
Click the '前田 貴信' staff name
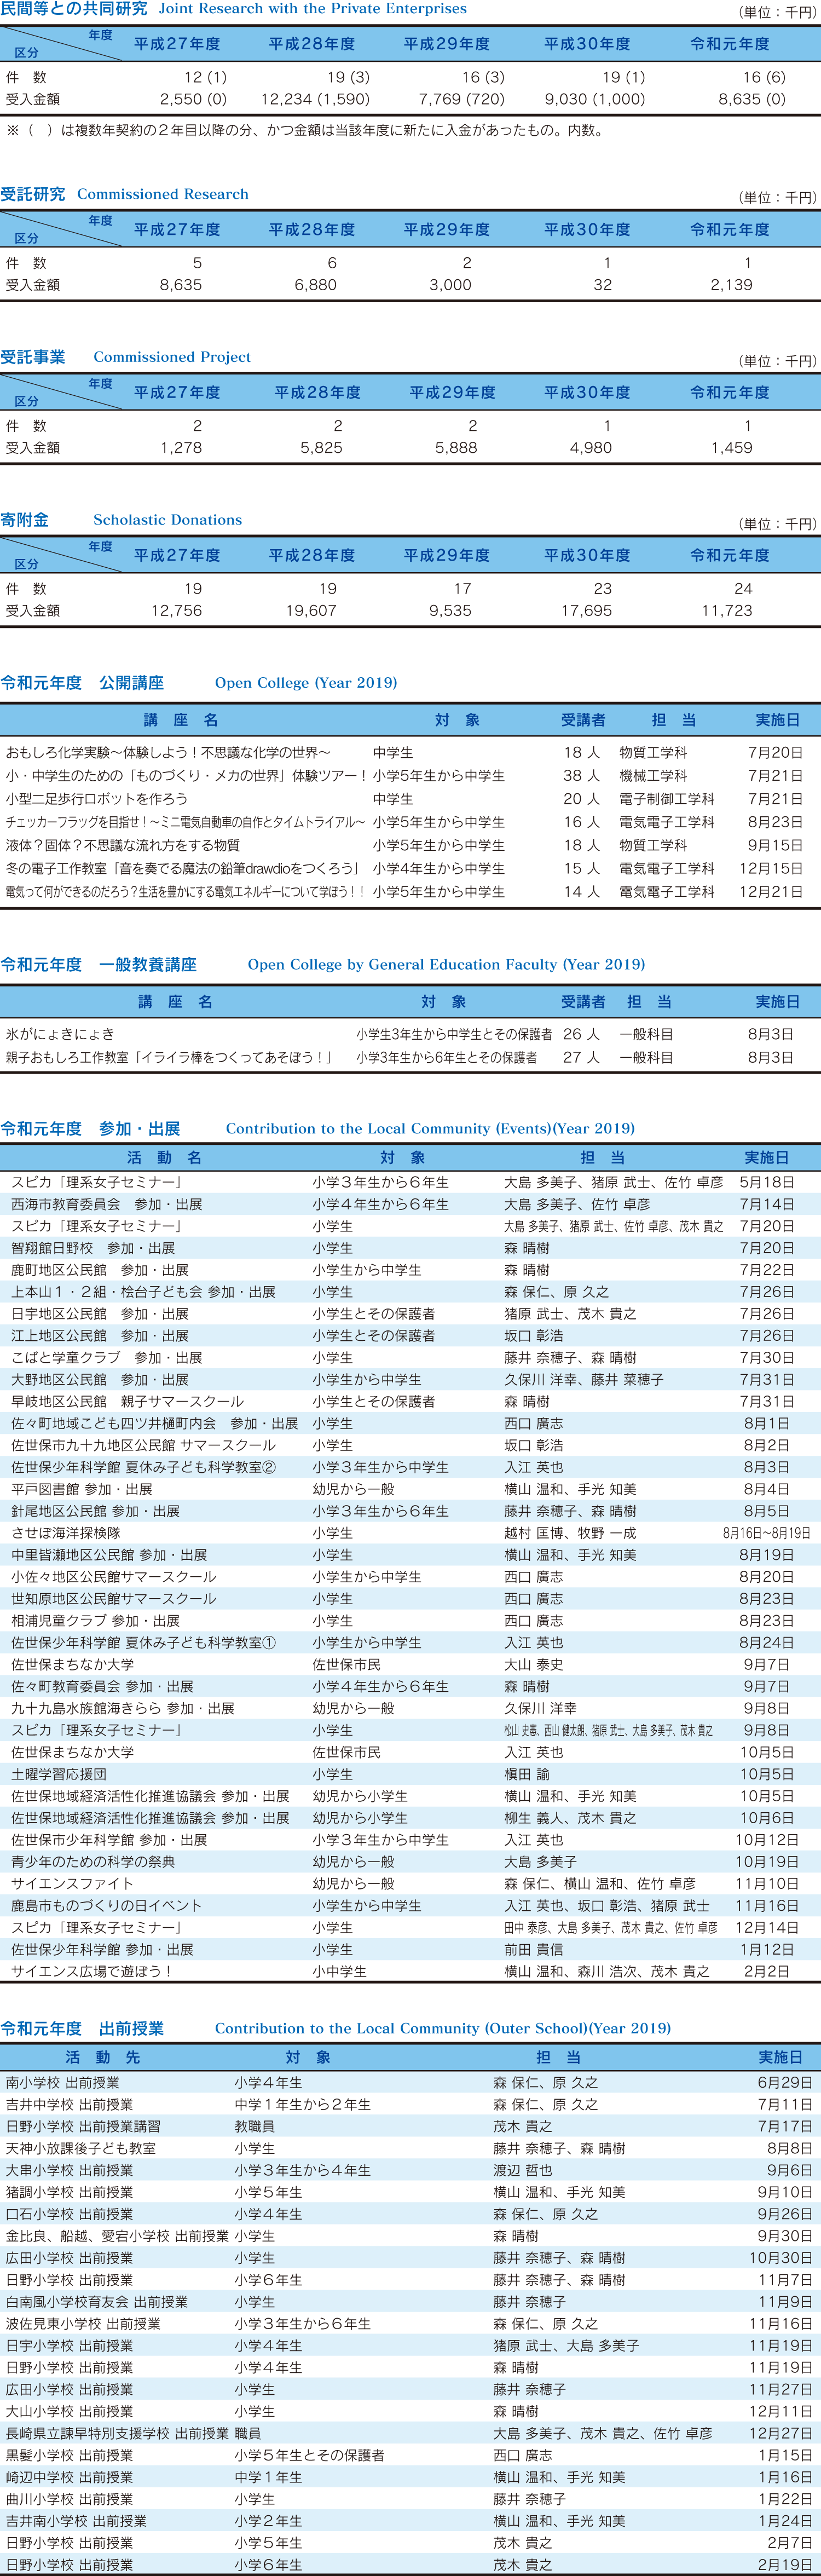pyautogui.click(x=534, y=1950)
